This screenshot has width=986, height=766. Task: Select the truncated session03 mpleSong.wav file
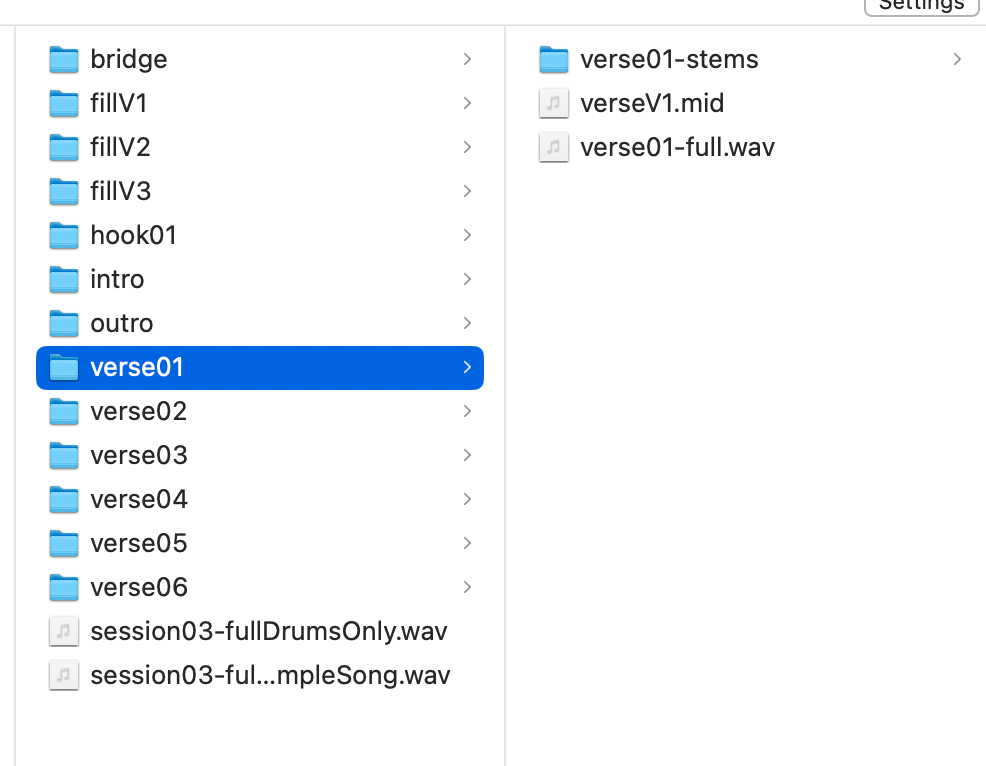coord(270,676)
